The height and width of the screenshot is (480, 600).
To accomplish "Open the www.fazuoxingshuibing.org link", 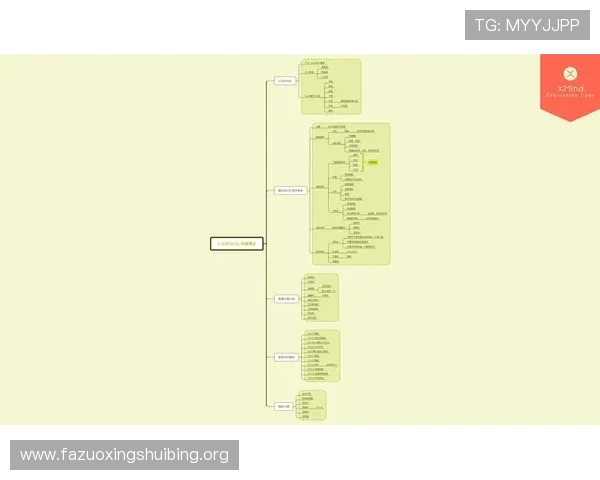I will pos(124,455).
